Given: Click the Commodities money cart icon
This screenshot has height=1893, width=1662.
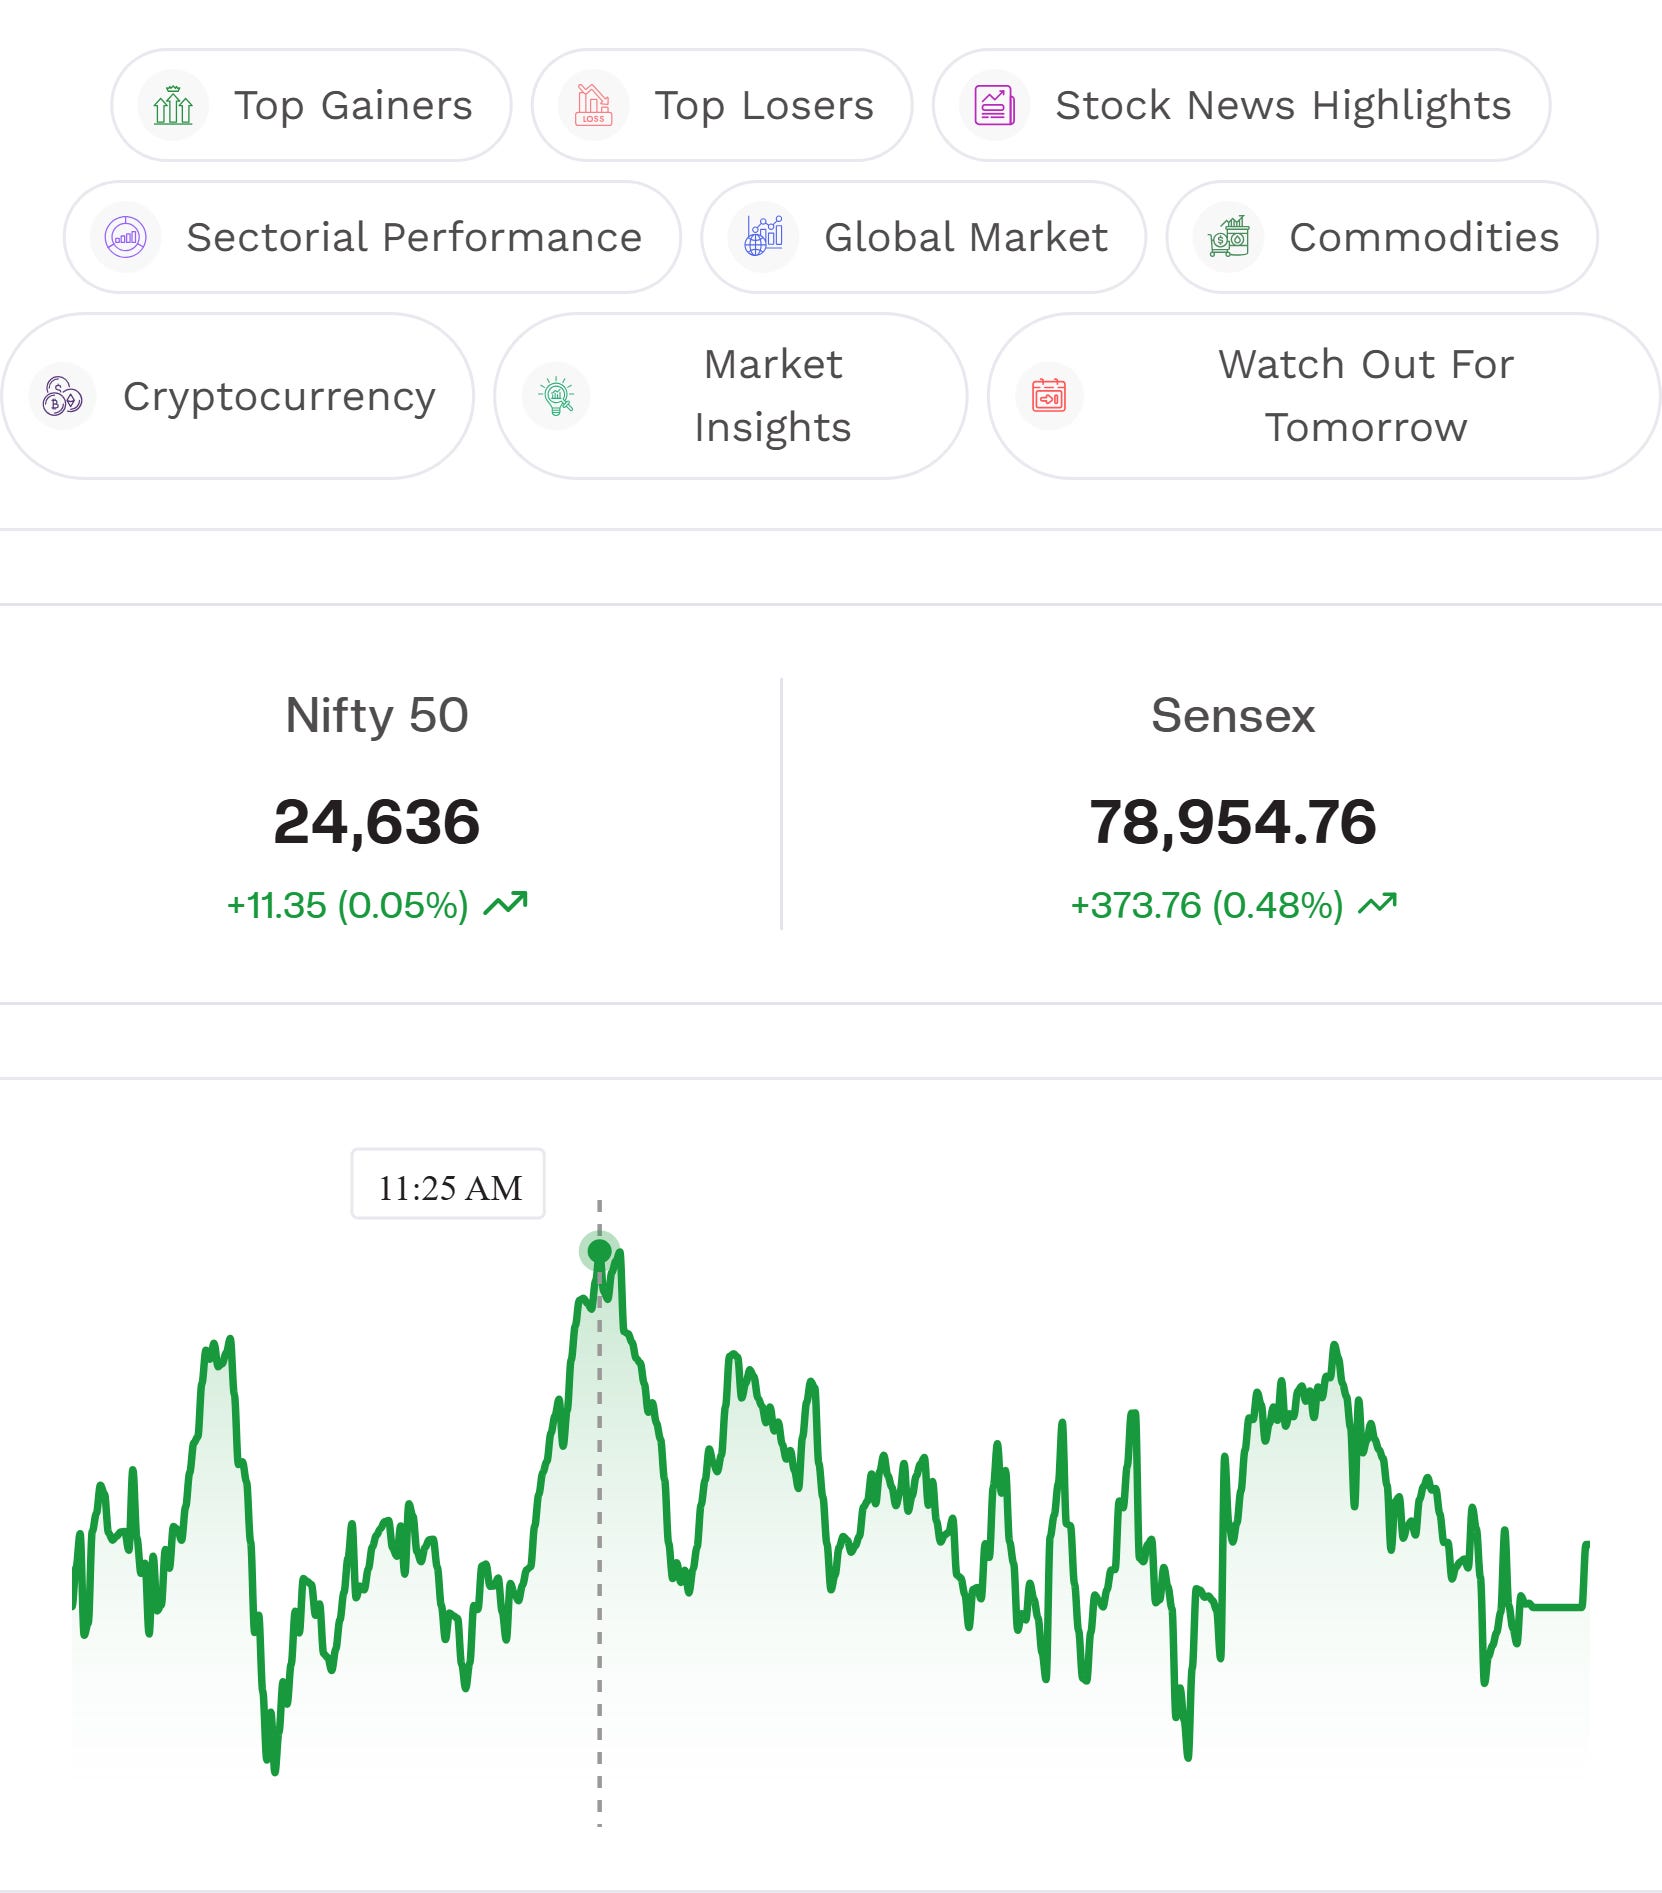Looking at the screenshot, I should pos(1229,237).
